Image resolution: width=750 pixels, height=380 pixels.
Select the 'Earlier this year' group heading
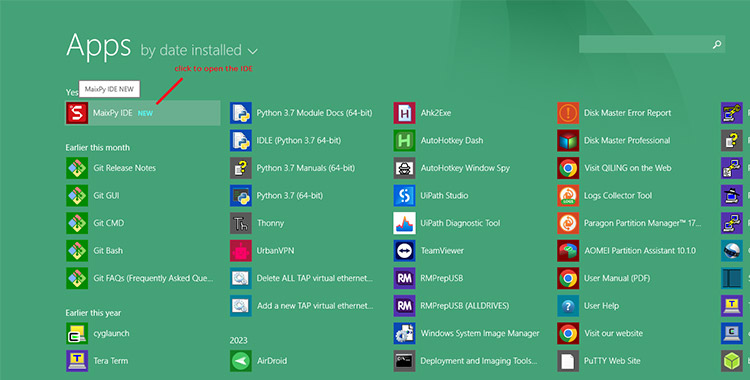(93, 313)
